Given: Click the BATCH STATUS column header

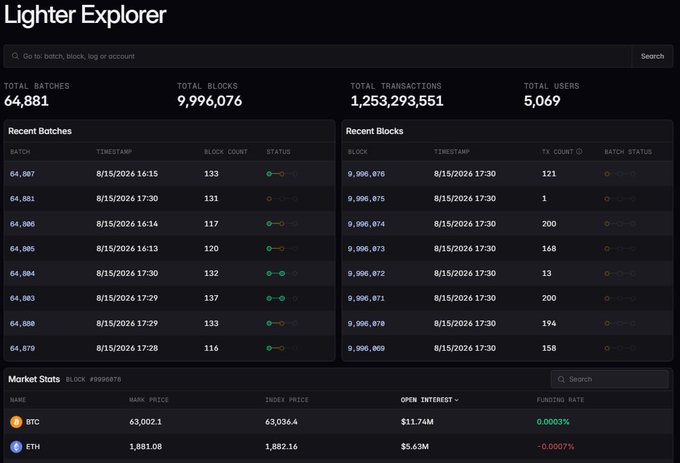Looking at the screenshot, I should pos(628,152).
